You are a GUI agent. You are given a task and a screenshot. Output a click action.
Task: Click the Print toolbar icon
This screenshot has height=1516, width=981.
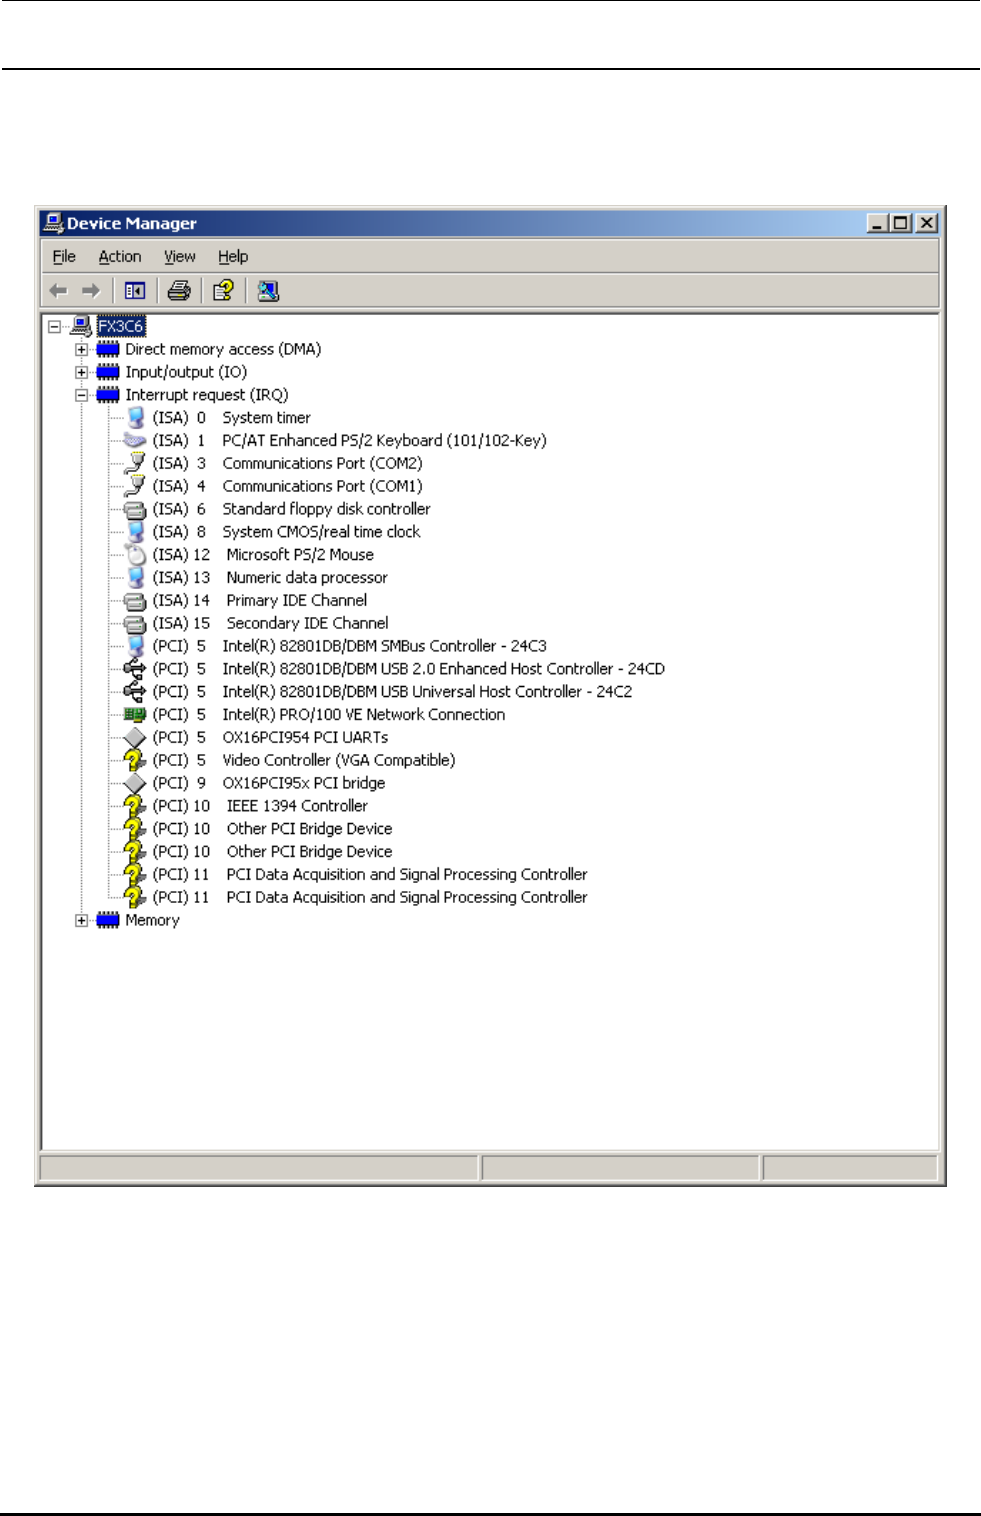pyautogui.click(x=179, y=291)
